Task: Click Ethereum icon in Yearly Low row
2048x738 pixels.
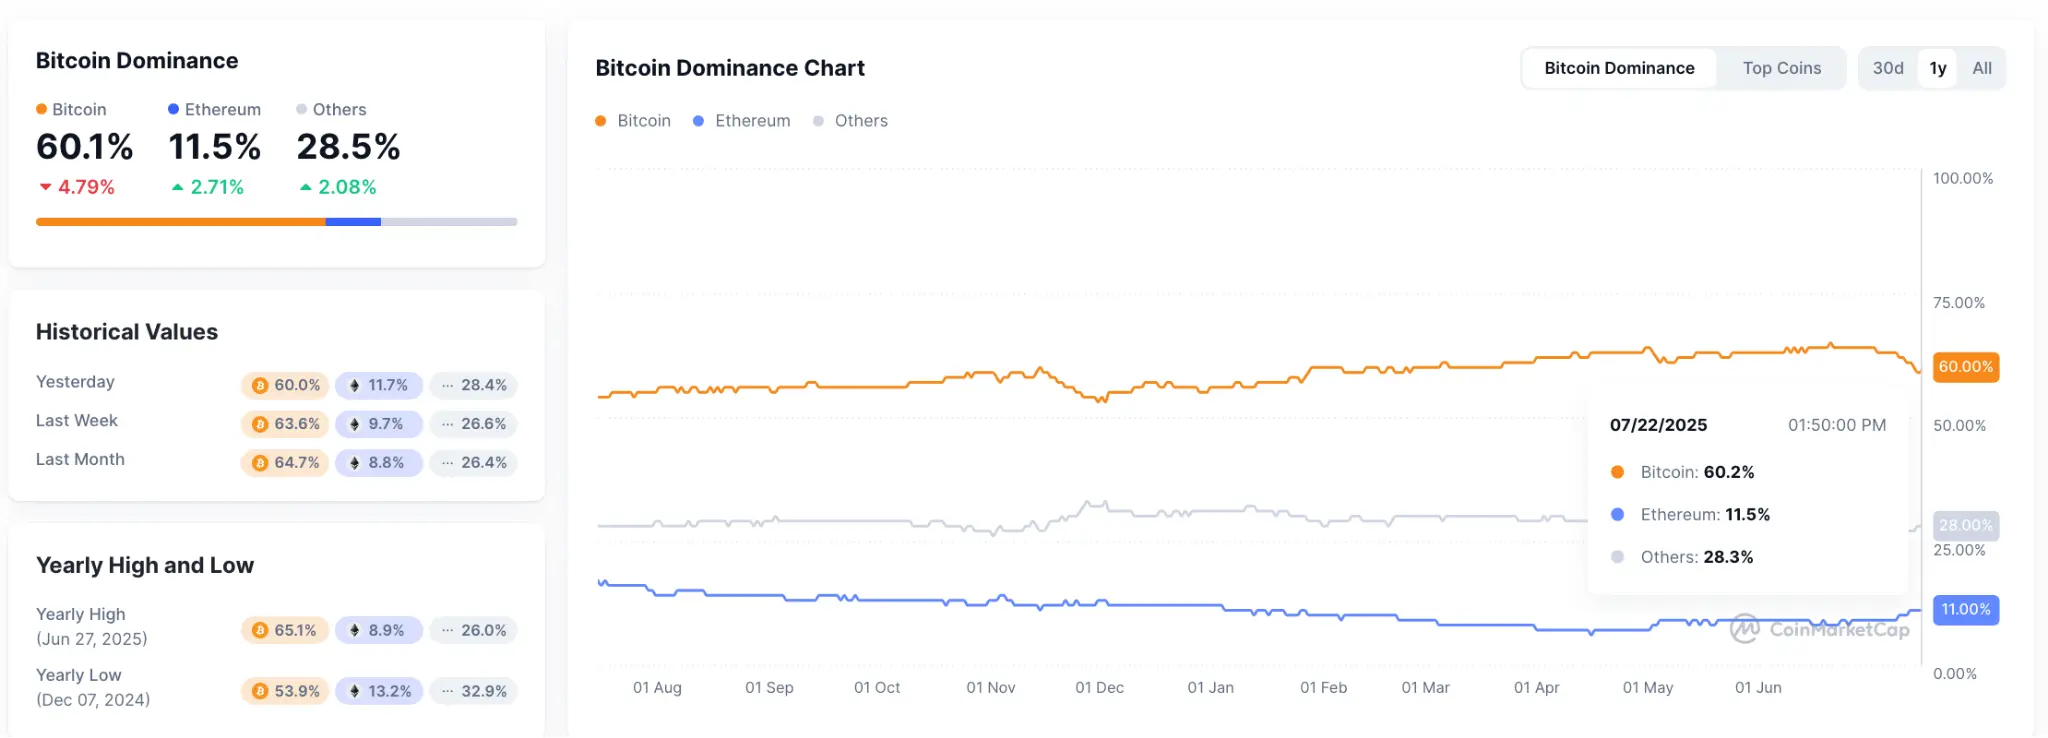Action: point(354,691)
